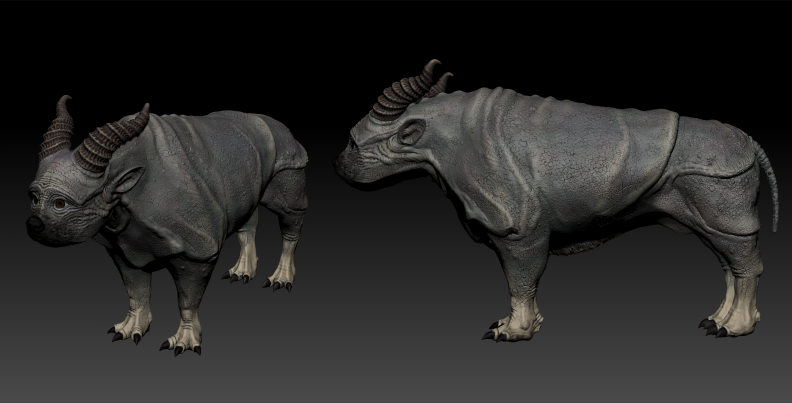
Task: Select the left model's outermost curled horn
Action: (58, 130)
